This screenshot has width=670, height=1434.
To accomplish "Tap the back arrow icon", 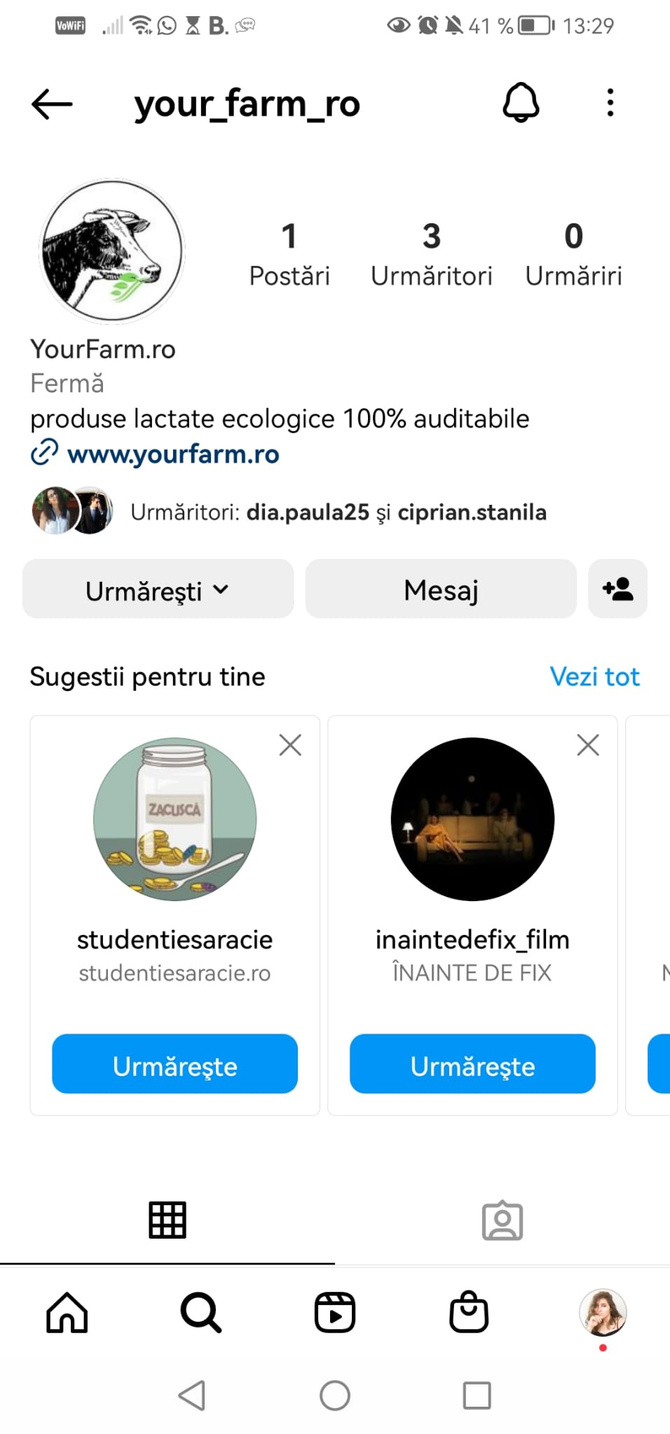I will coord(52,103).
